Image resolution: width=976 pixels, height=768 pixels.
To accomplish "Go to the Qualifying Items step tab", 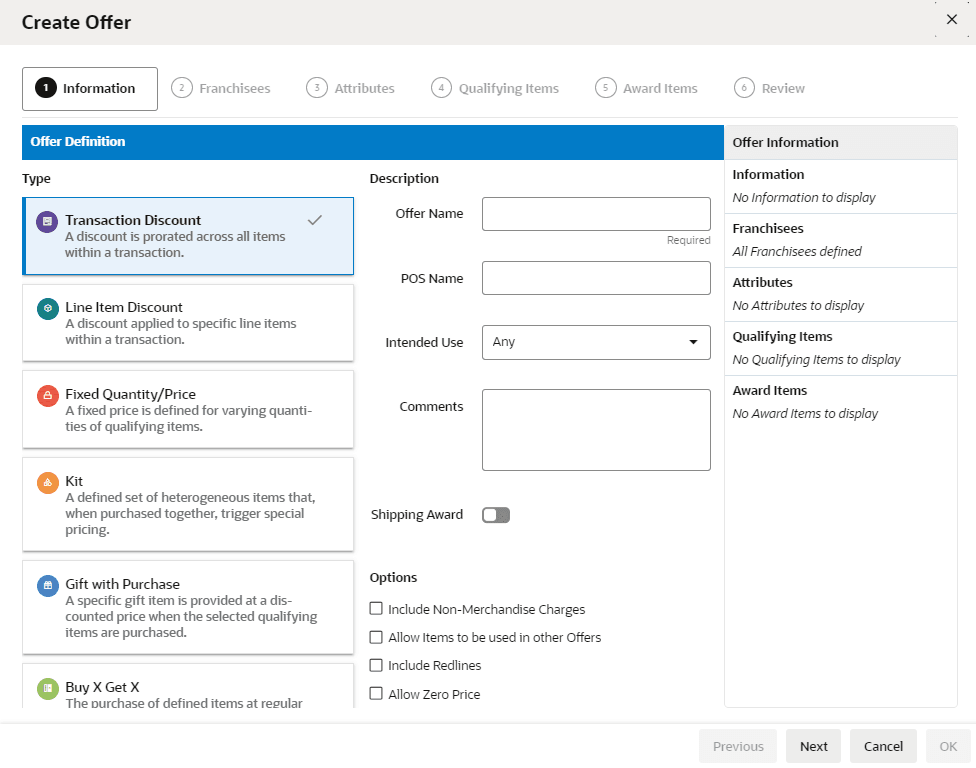I will click(x=495, y=88).
